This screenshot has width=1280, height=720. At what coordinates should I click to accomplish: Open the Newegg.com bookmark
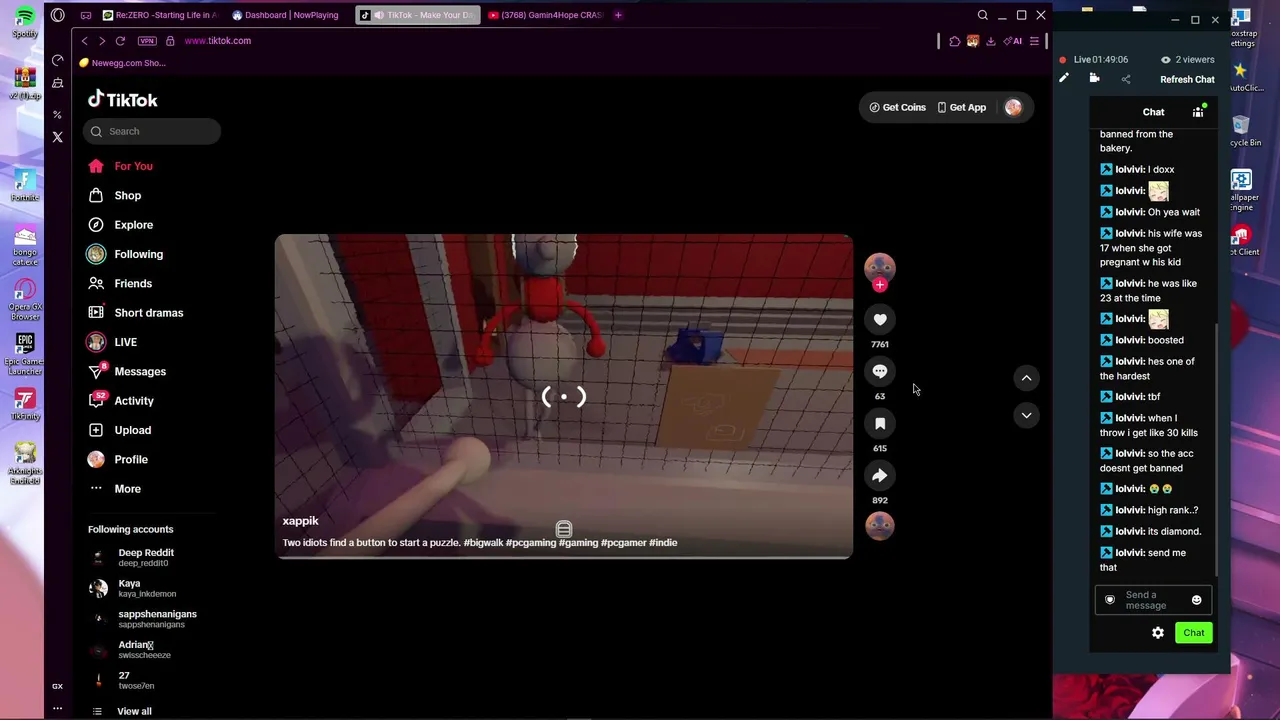123,63
